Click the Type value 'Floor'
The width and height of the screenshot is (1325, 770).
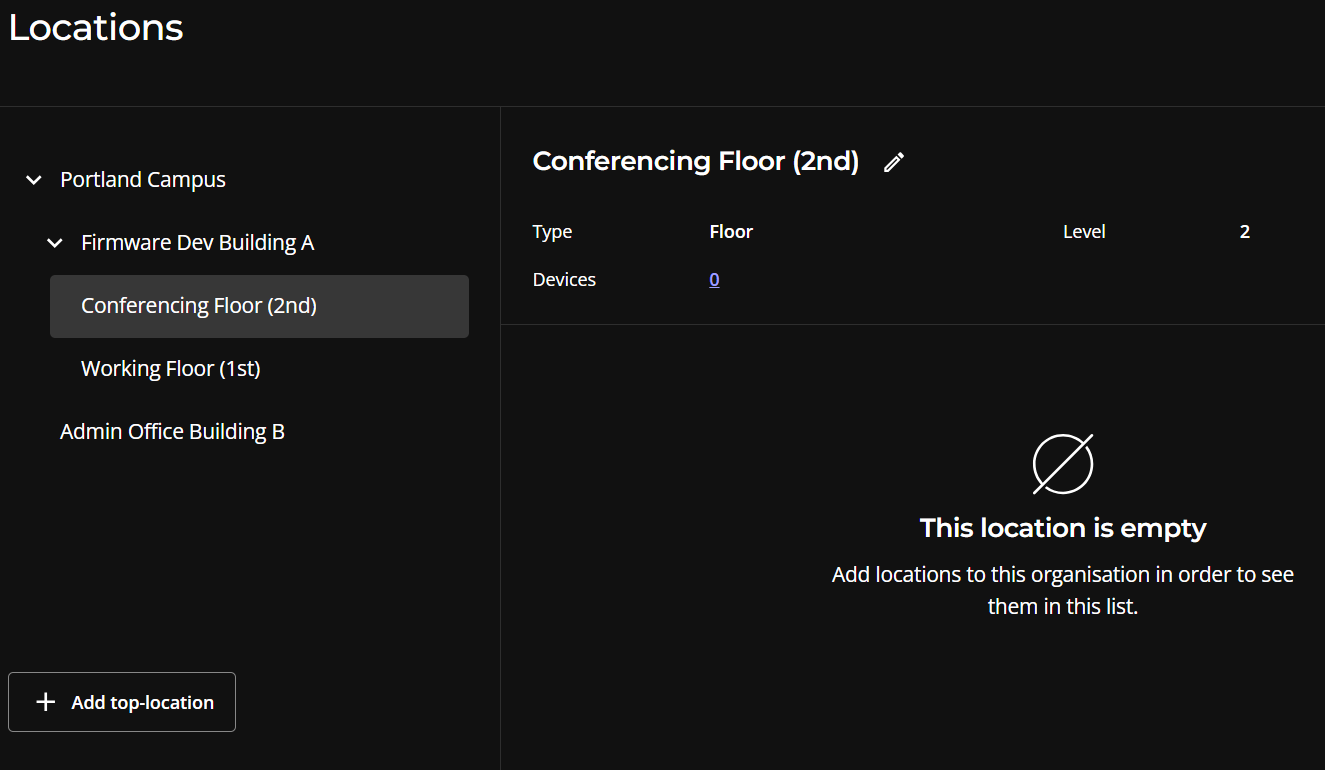click(731, 232)
